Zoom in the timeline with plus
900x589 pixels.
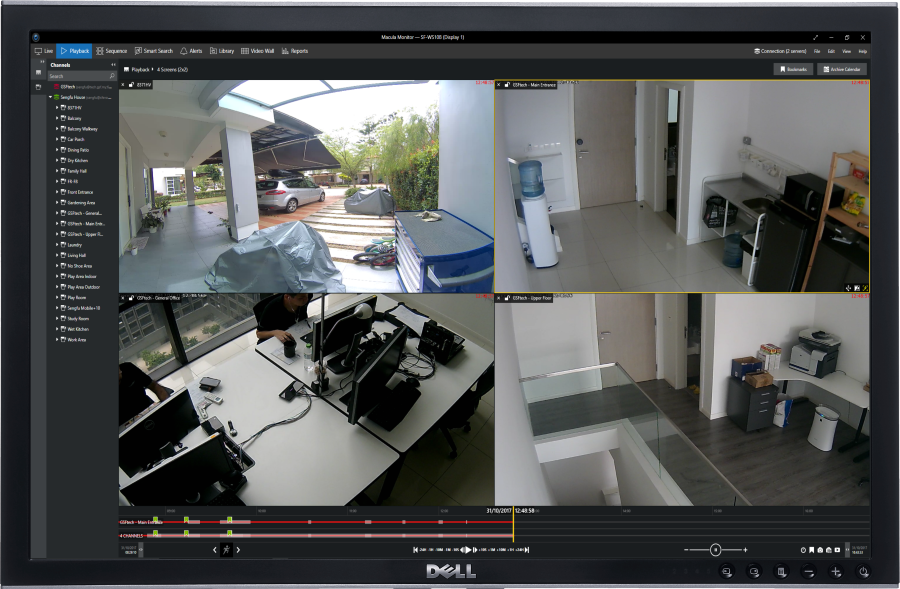(745, 550)
